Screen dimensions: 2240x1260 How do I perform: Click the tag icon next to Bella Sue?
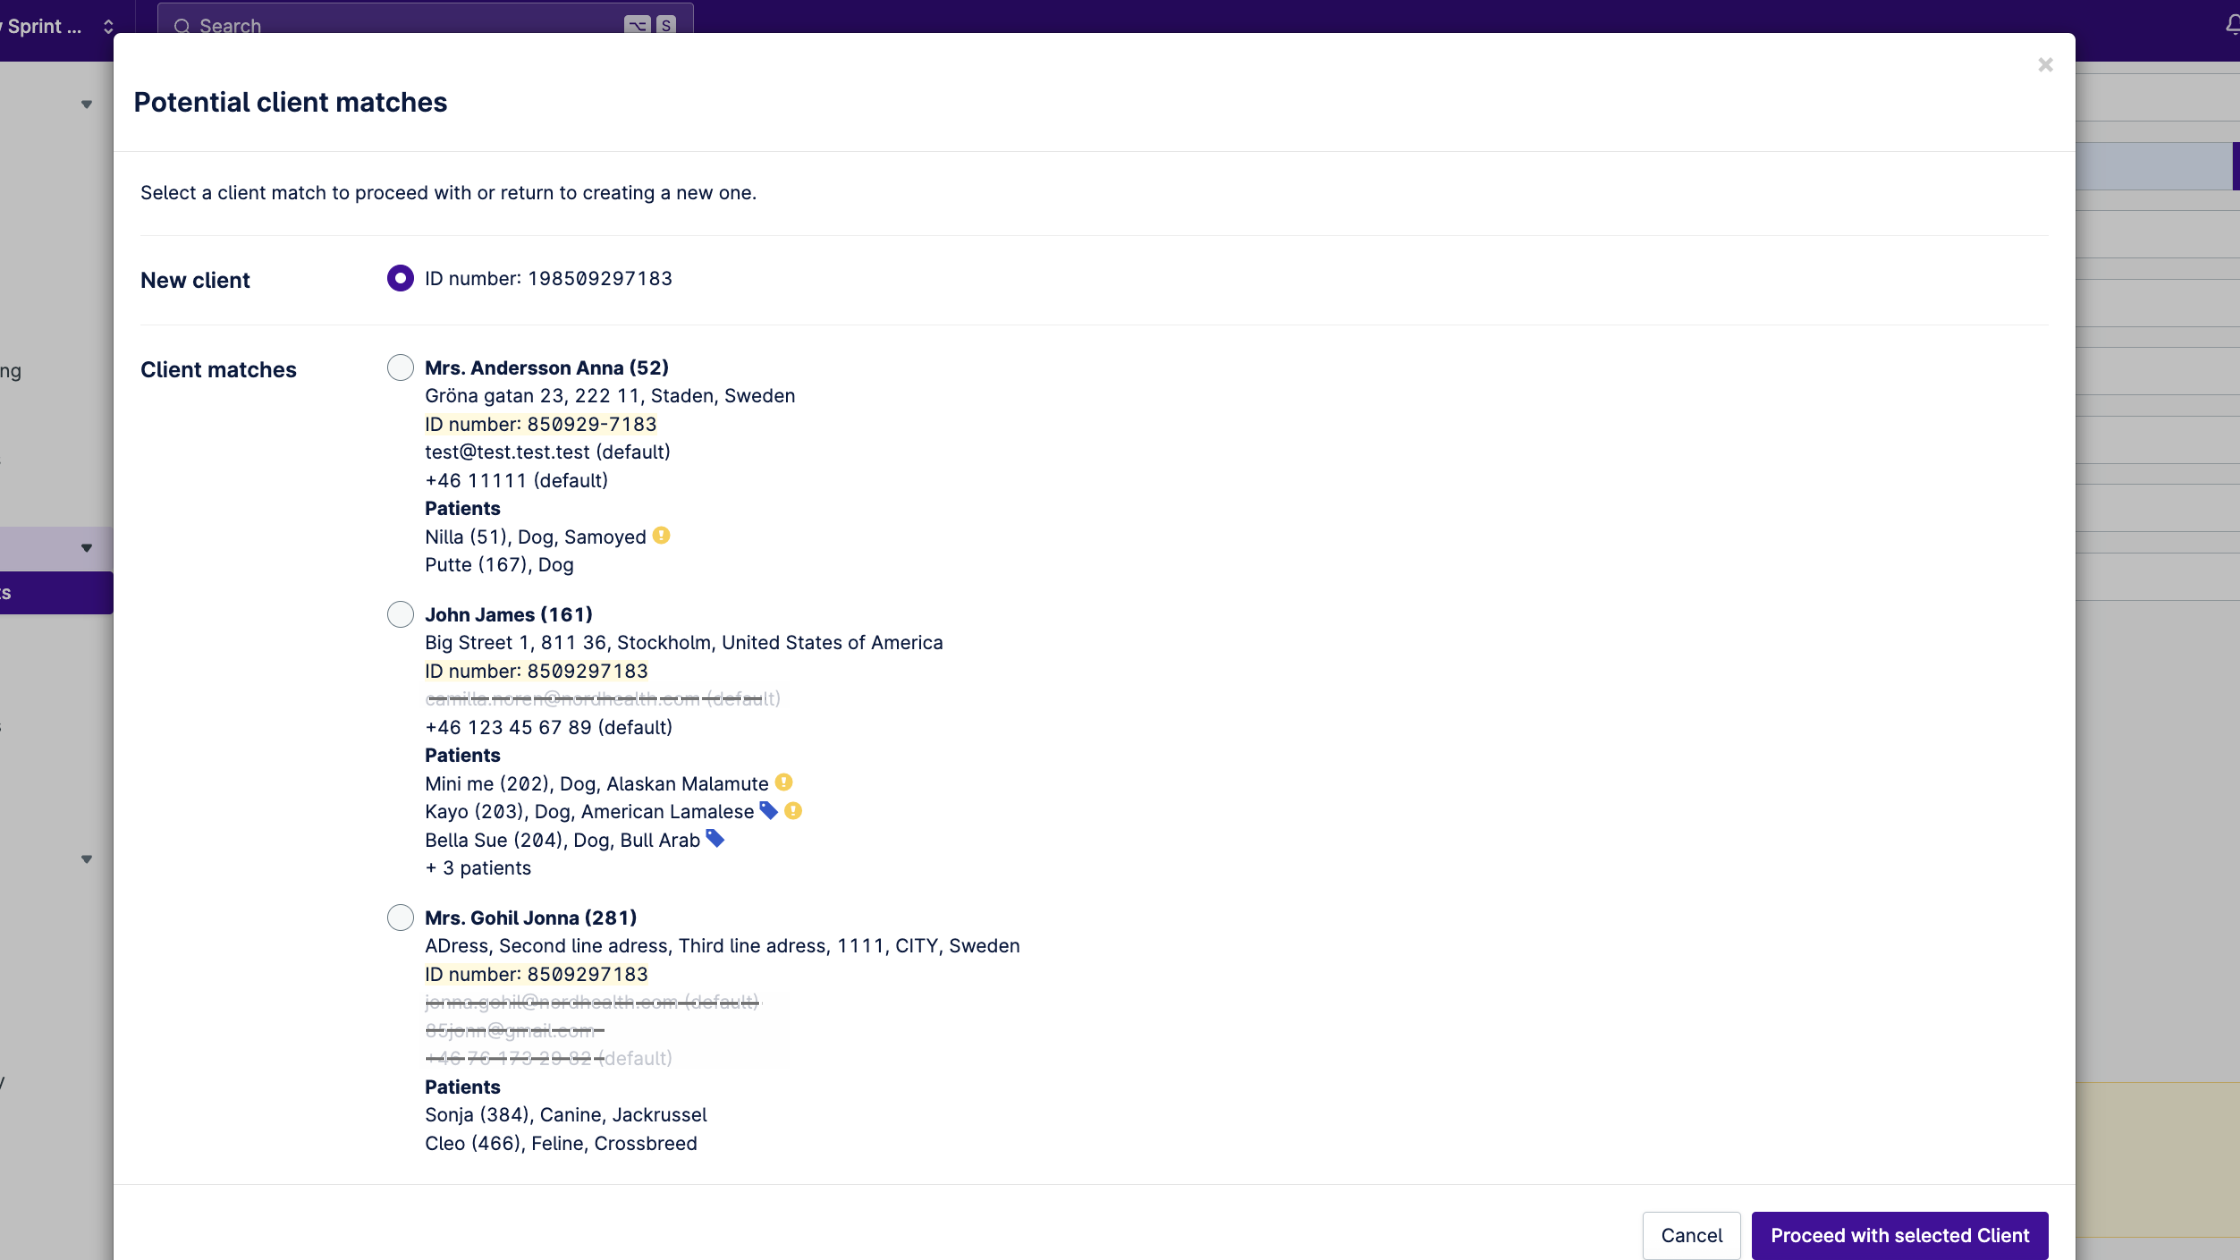tap(717, 839)
